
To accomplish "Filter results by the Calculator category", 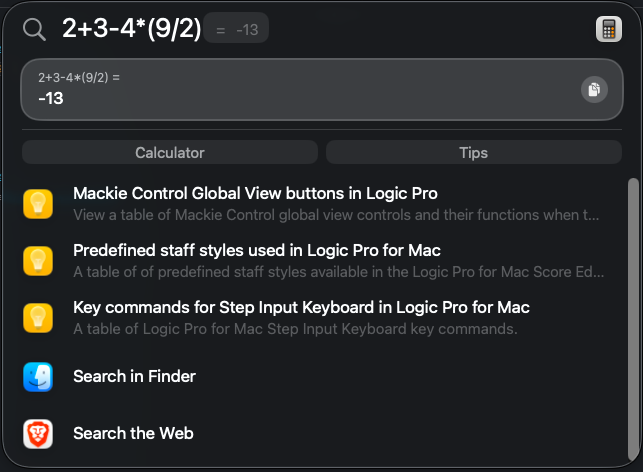I will (170, 153).
